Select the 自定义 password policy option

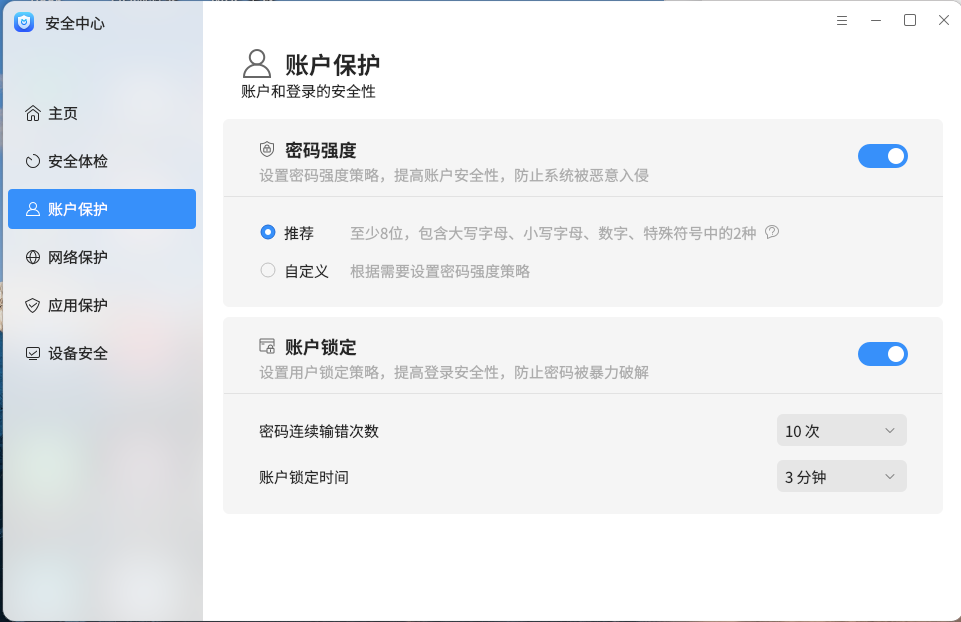tap(267, 269)
